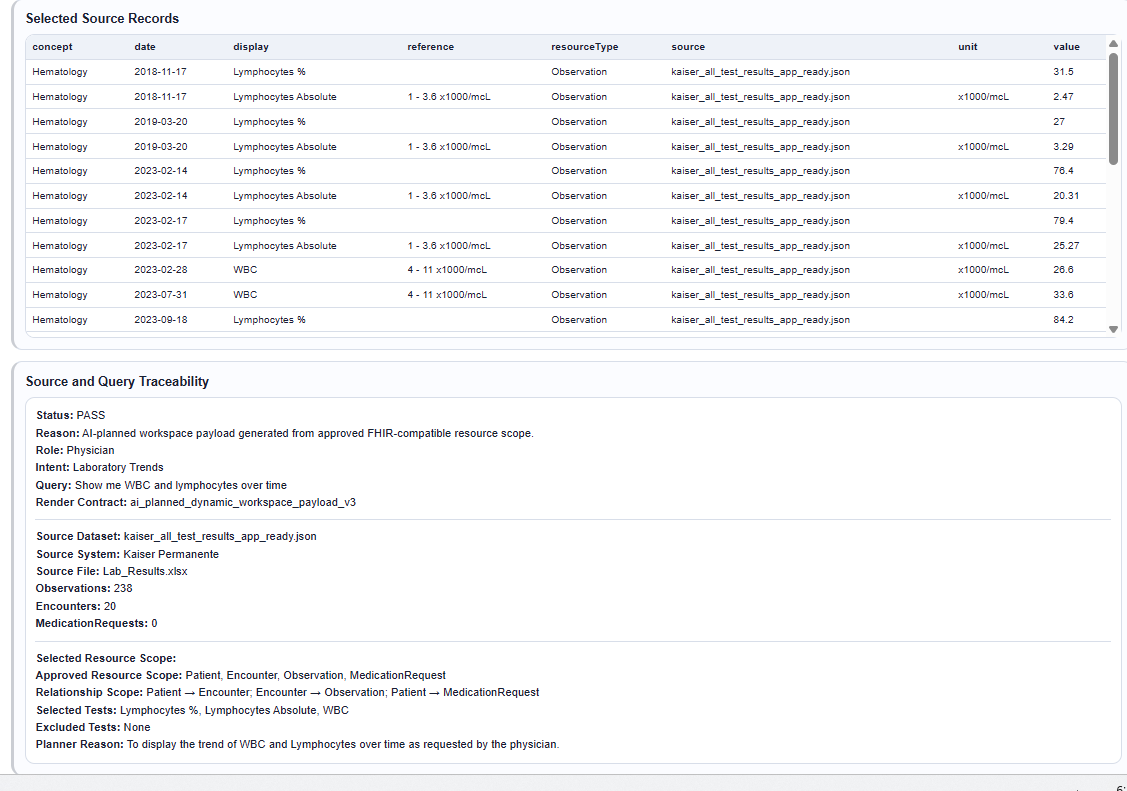
Task: Click the Source File Lab_Results.xlsx
Action: [x=145, y=571]
